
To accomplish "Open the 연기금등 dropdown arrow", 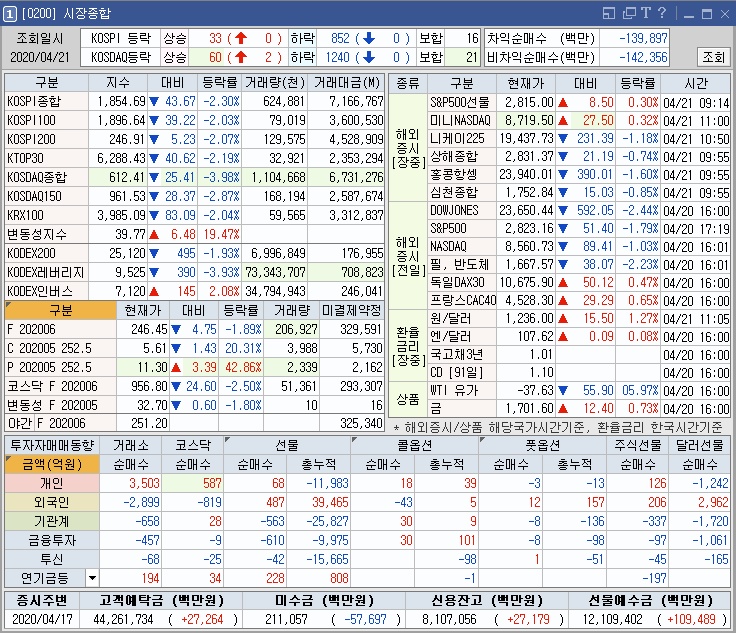I will [92, 578].
